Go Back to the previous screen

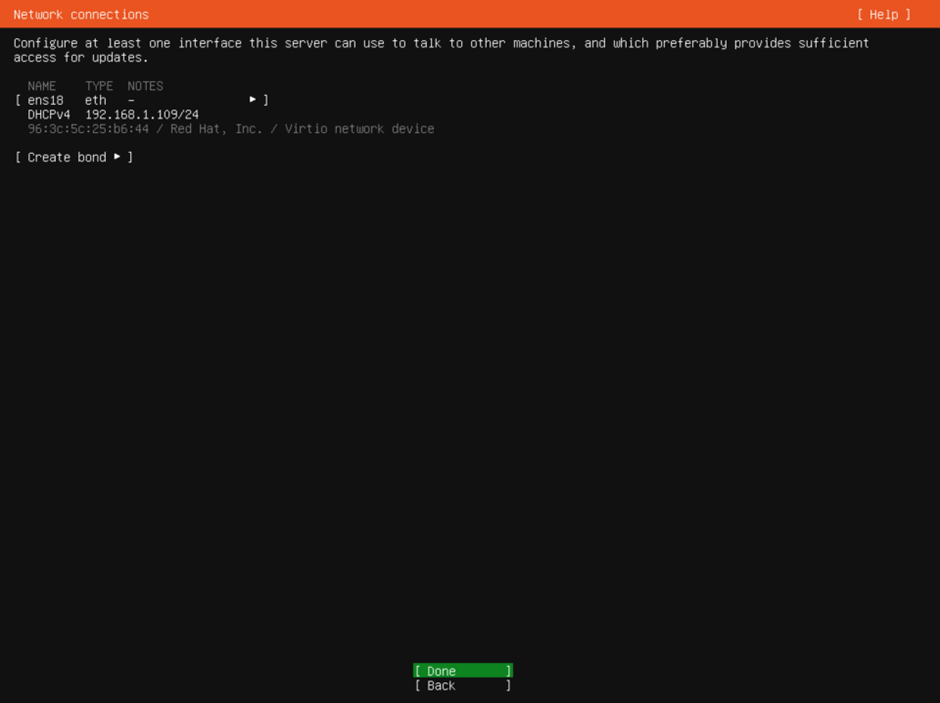tap(462, 686)
